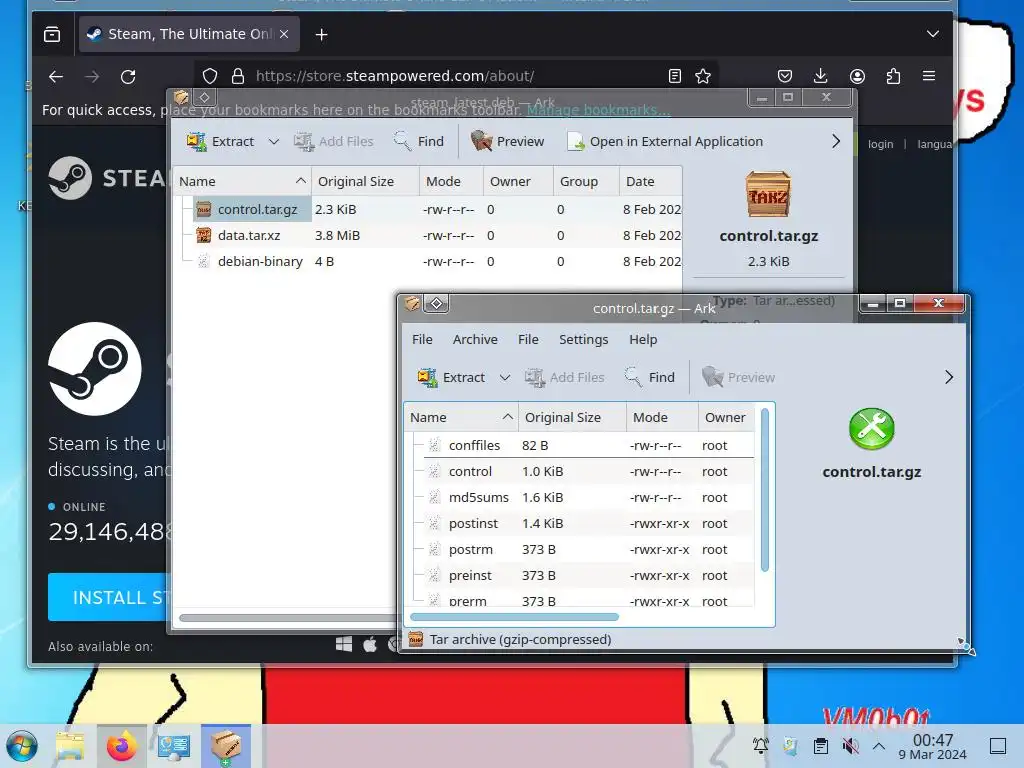1024x768 pixels.
Task: Open Extract dropdown arrow in steam_latest.deb window
Action: click(274, 142)
